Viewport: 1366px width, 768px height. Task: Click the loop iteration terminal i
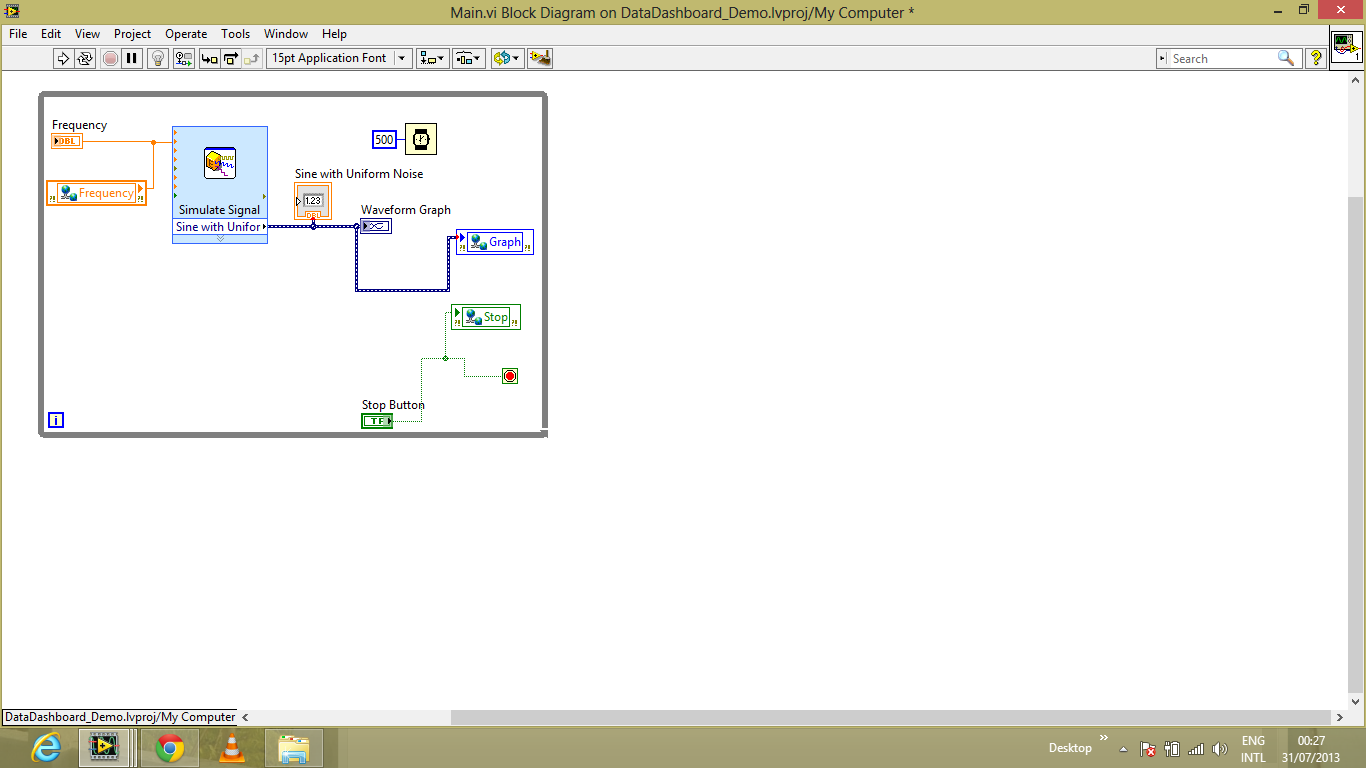coord(56,420)
